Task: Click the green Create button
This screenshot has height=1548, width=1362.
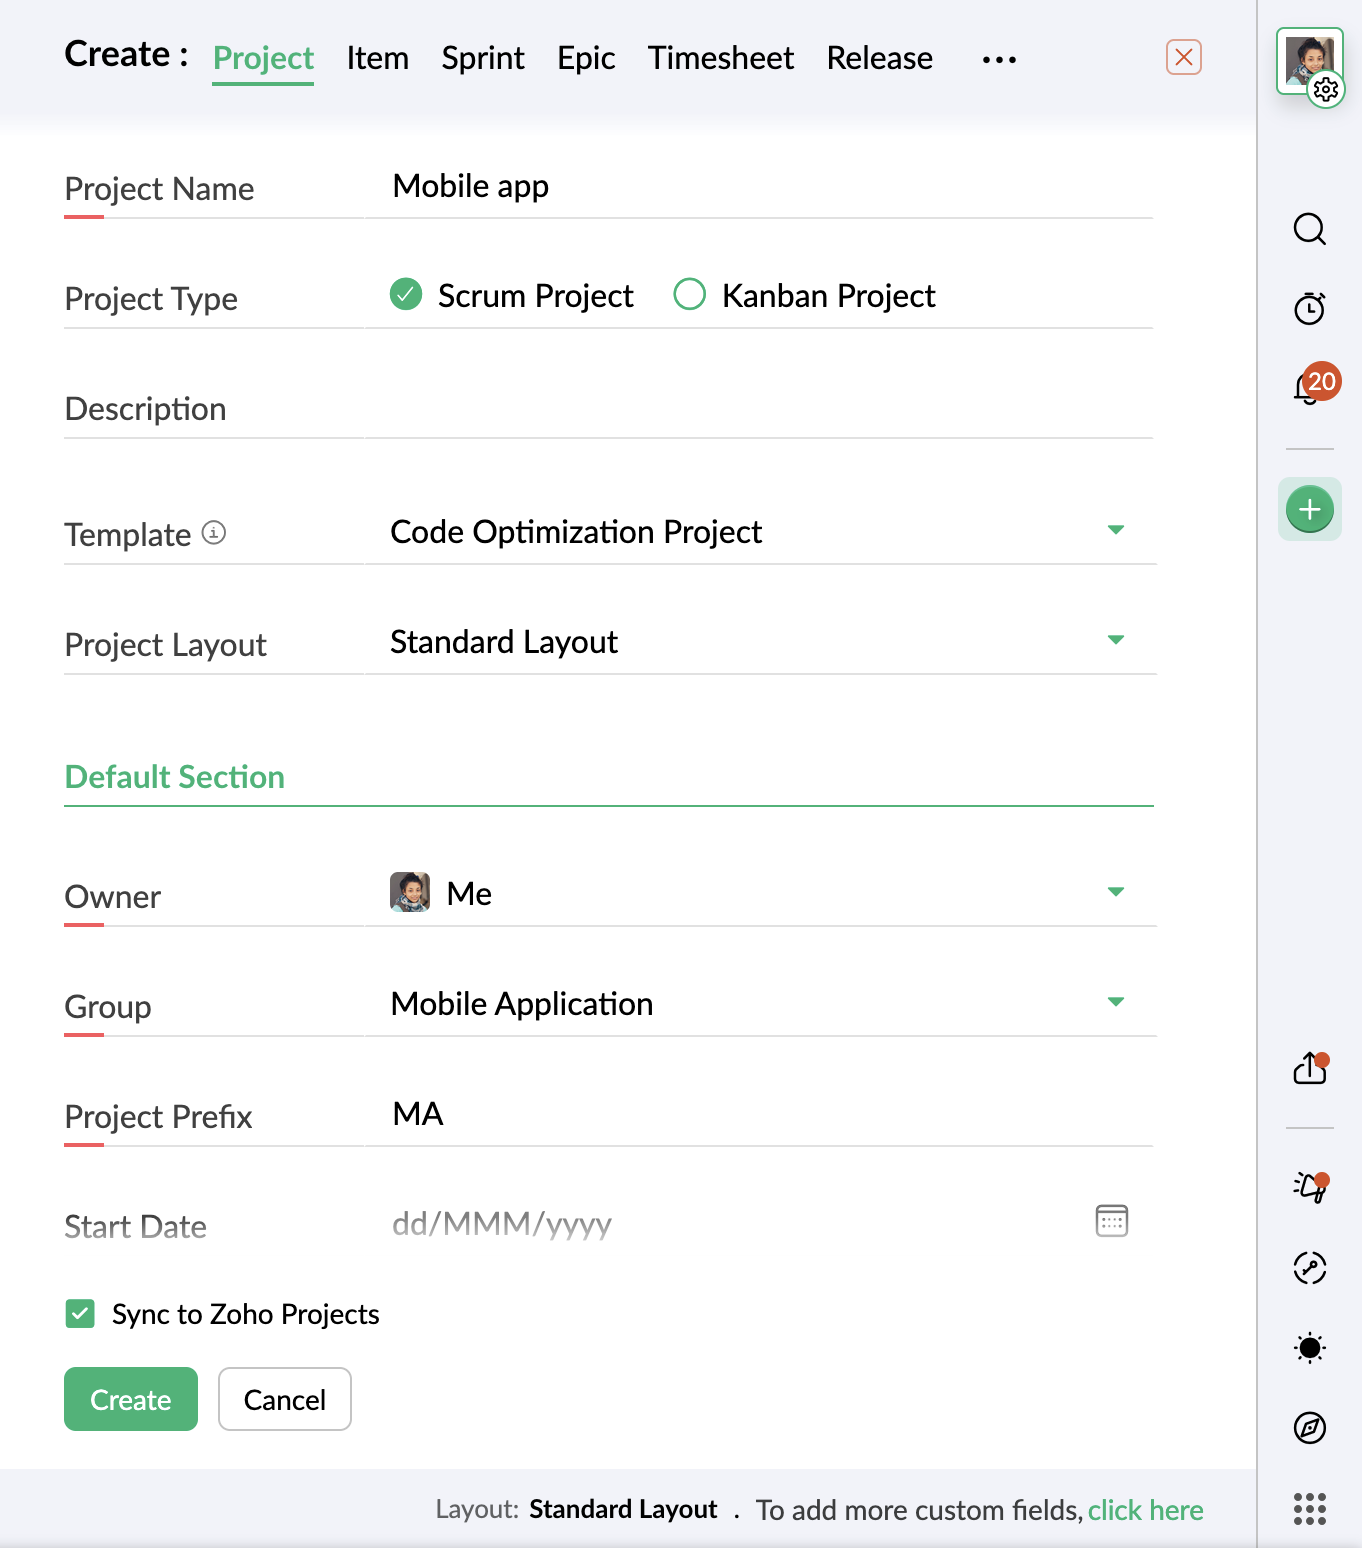Action: coord(131,1399)
